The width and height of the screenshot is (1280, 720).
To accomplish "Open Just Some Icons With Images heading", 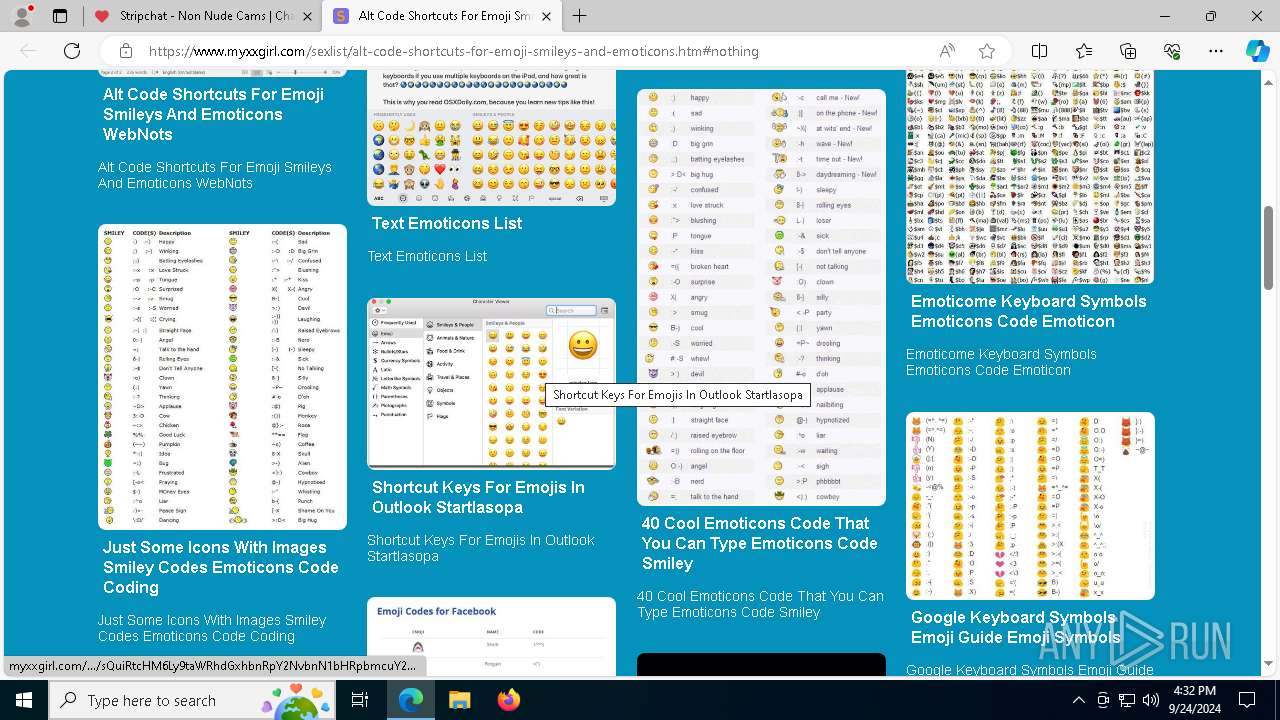I will (x=220, y=567).
